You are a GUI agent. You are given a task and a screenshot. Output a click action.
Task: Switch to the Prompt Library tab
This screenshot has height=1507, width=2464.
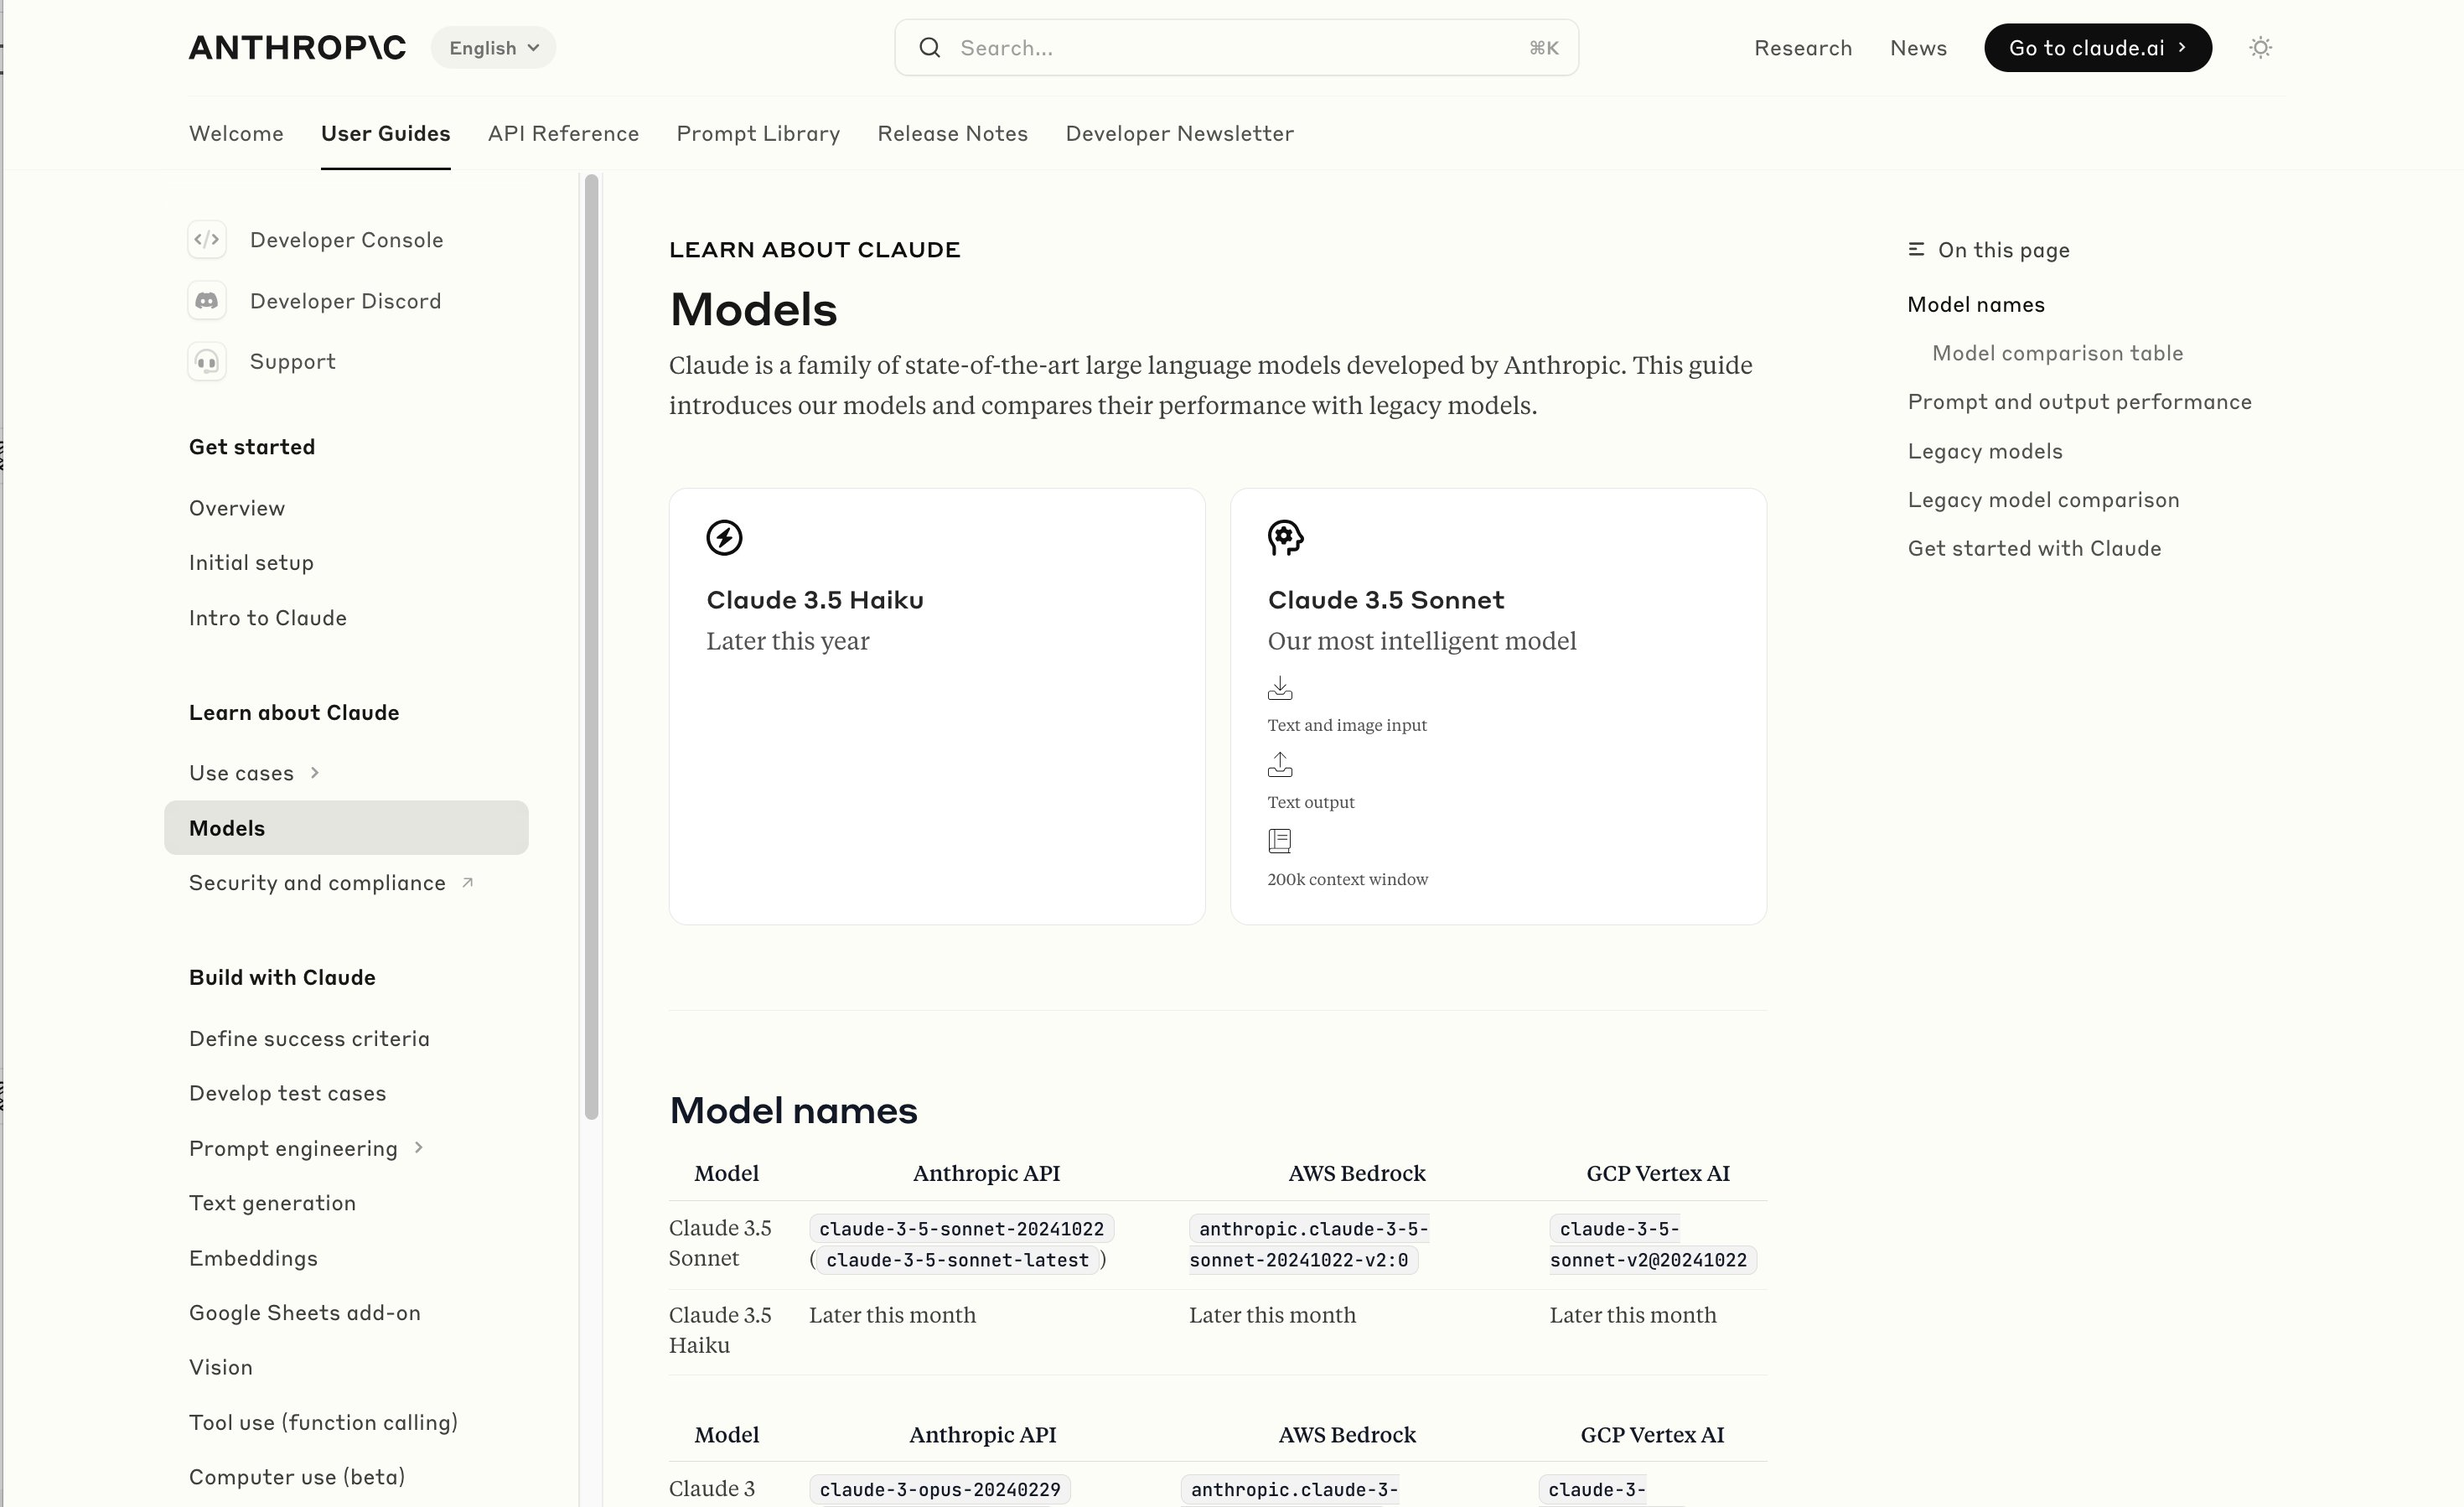(x=758, y=132)
